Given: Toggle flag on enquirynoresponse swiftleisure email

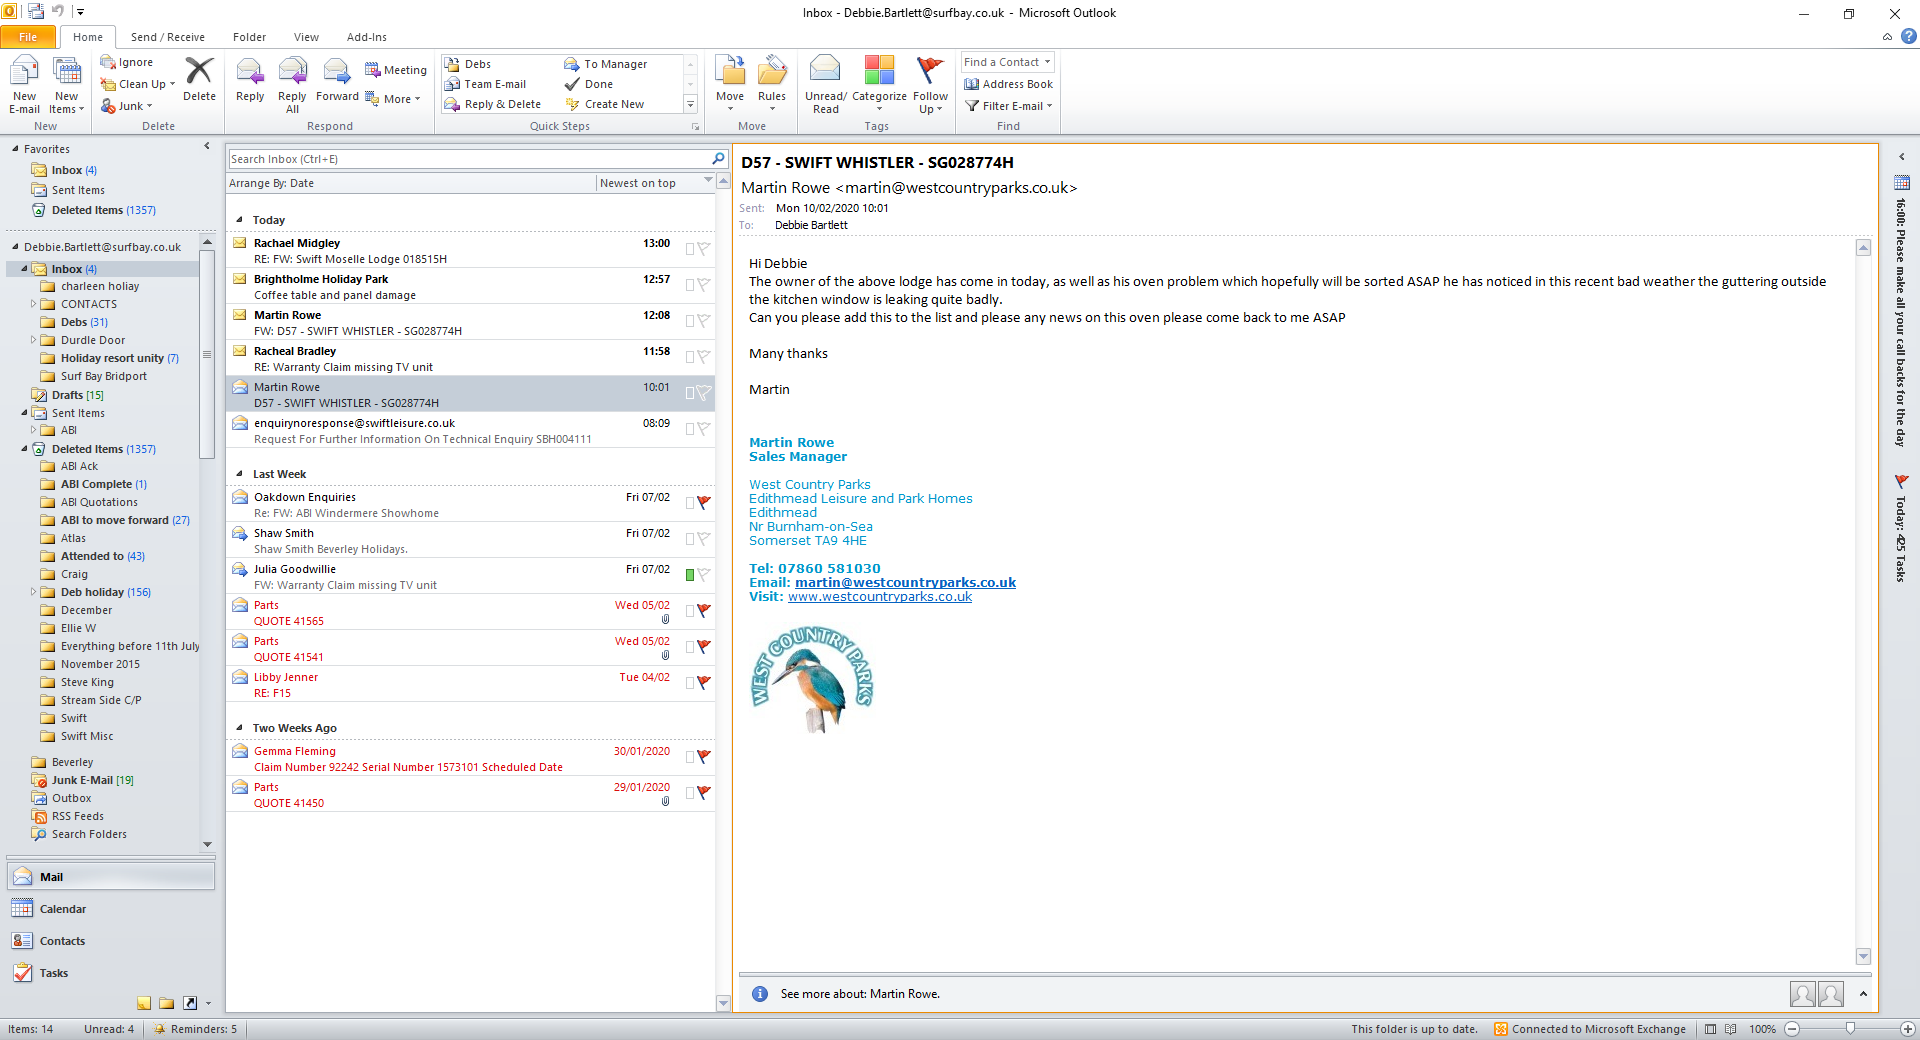Looking at the screenshot, I should click(704, 429).
